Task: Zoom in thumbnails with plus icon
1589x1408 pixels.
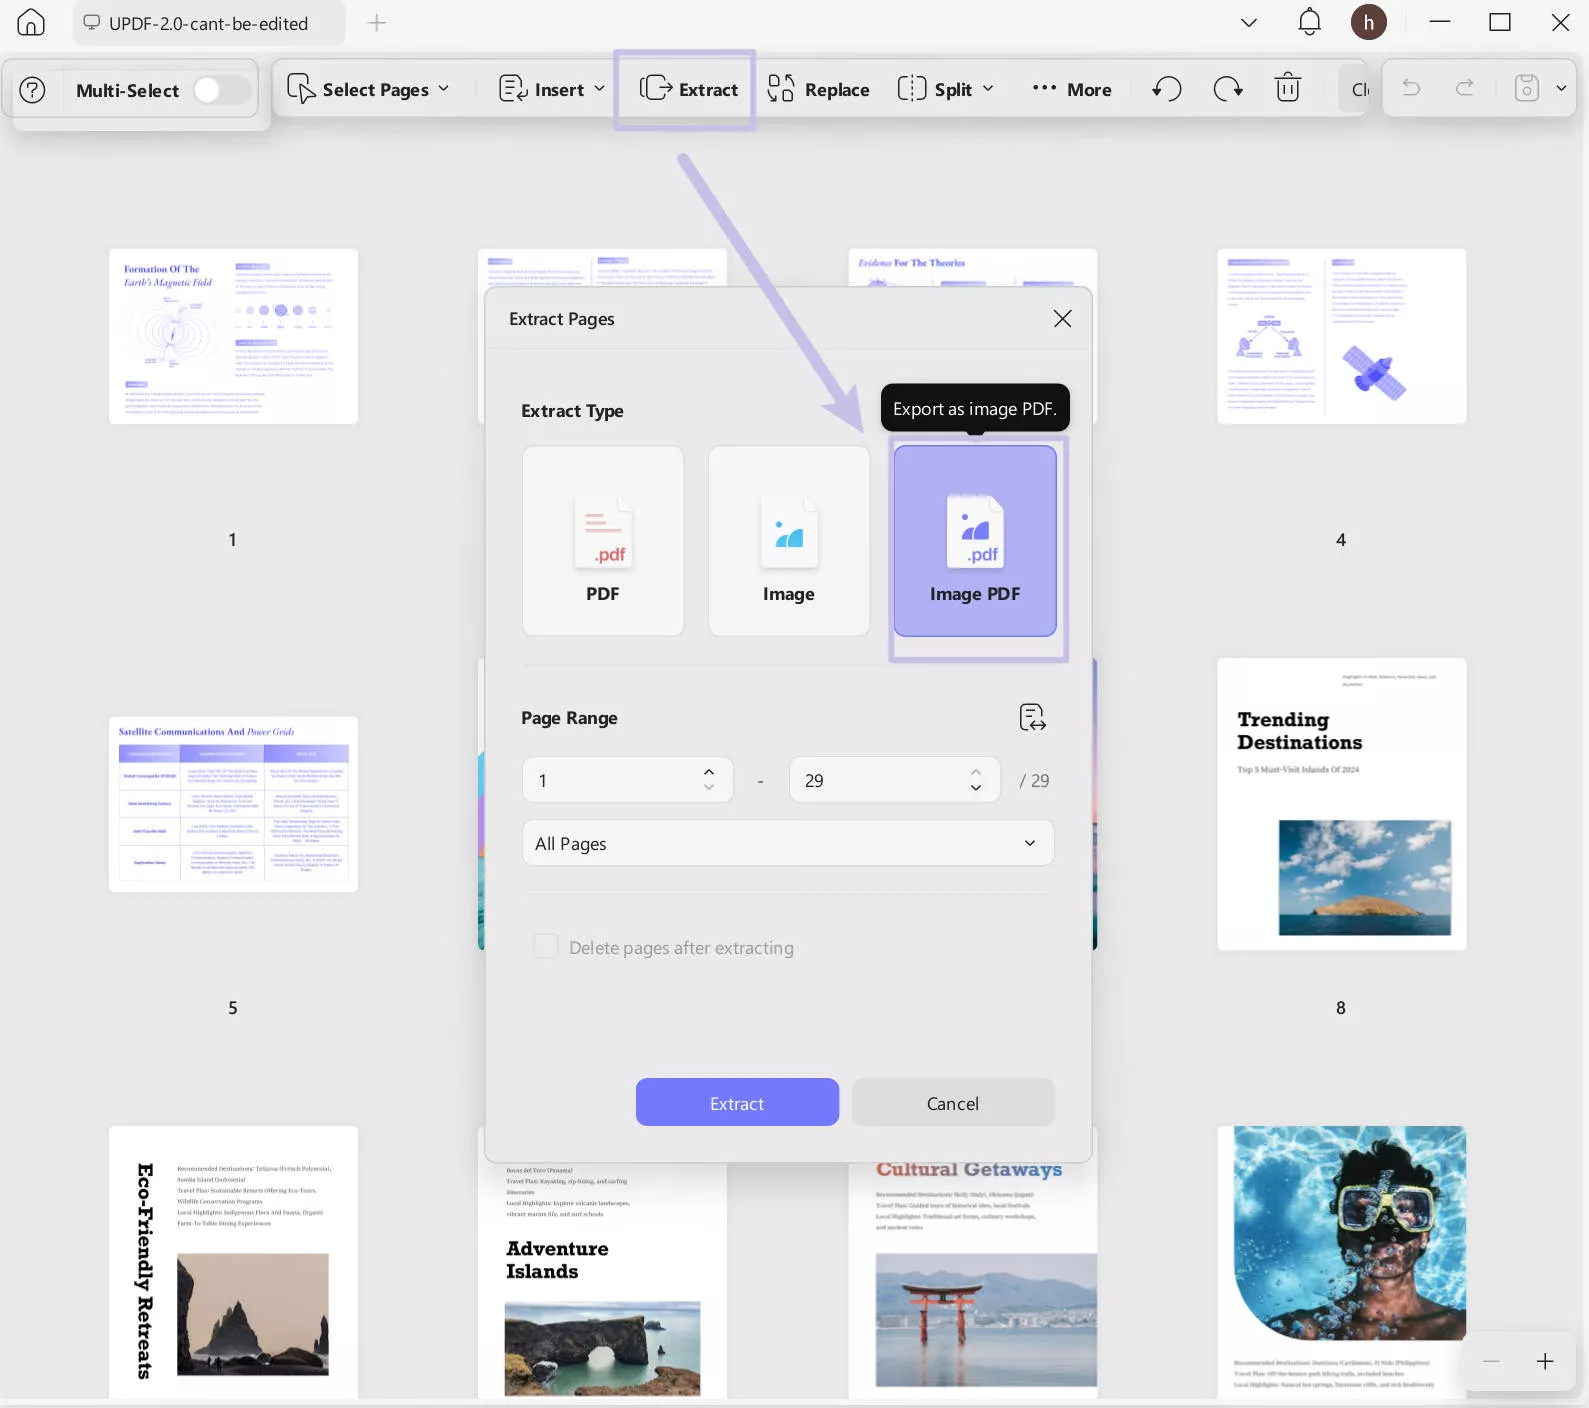Action: pyautogui.click(x=1544, y=1361)
